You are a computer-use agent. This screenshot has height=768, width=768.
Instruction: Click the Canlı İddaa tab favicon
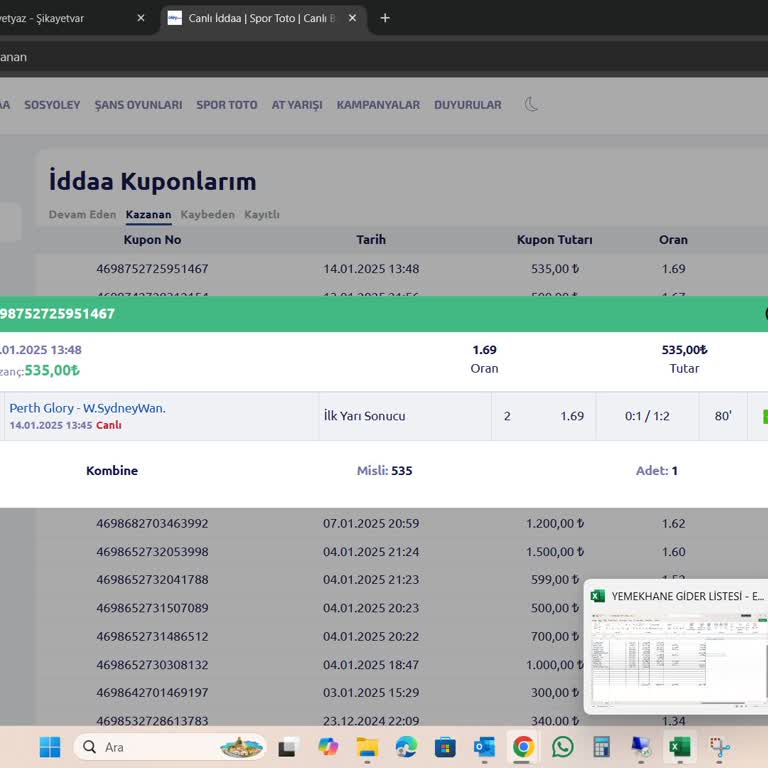(x=175, y=18)
